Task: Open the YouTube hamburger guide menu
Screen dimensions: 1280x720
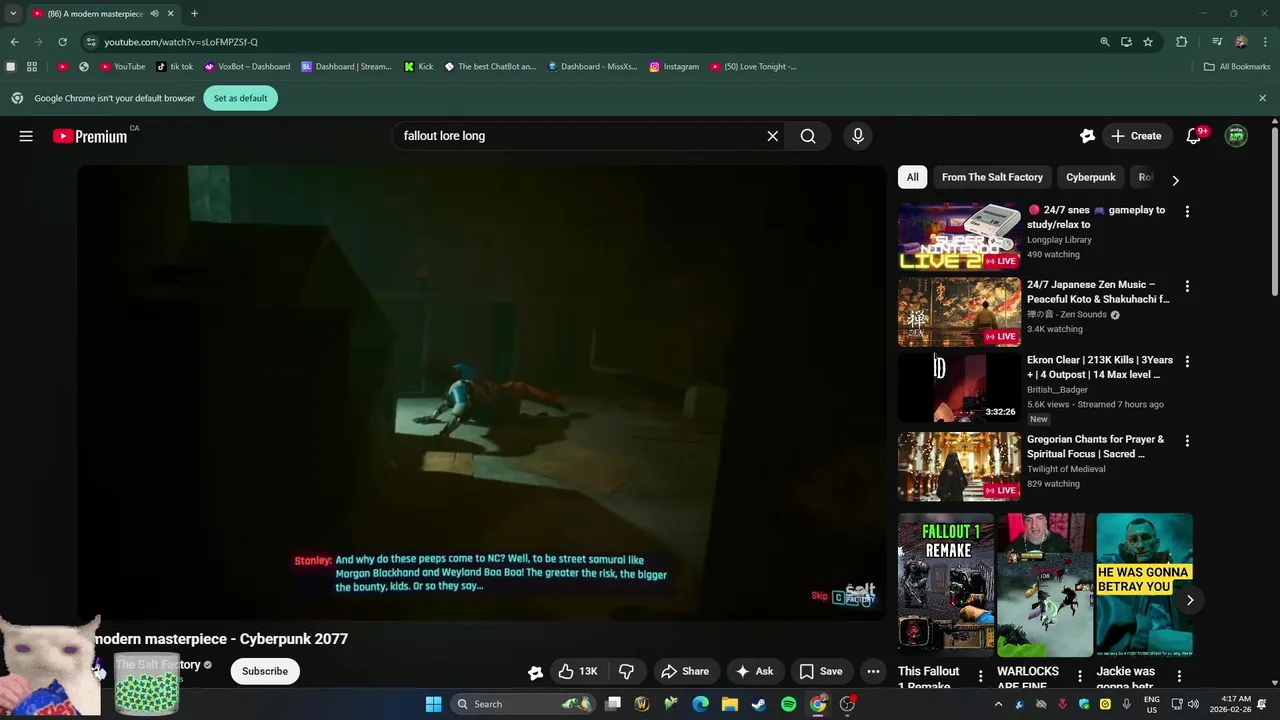Action: point(26,136)
